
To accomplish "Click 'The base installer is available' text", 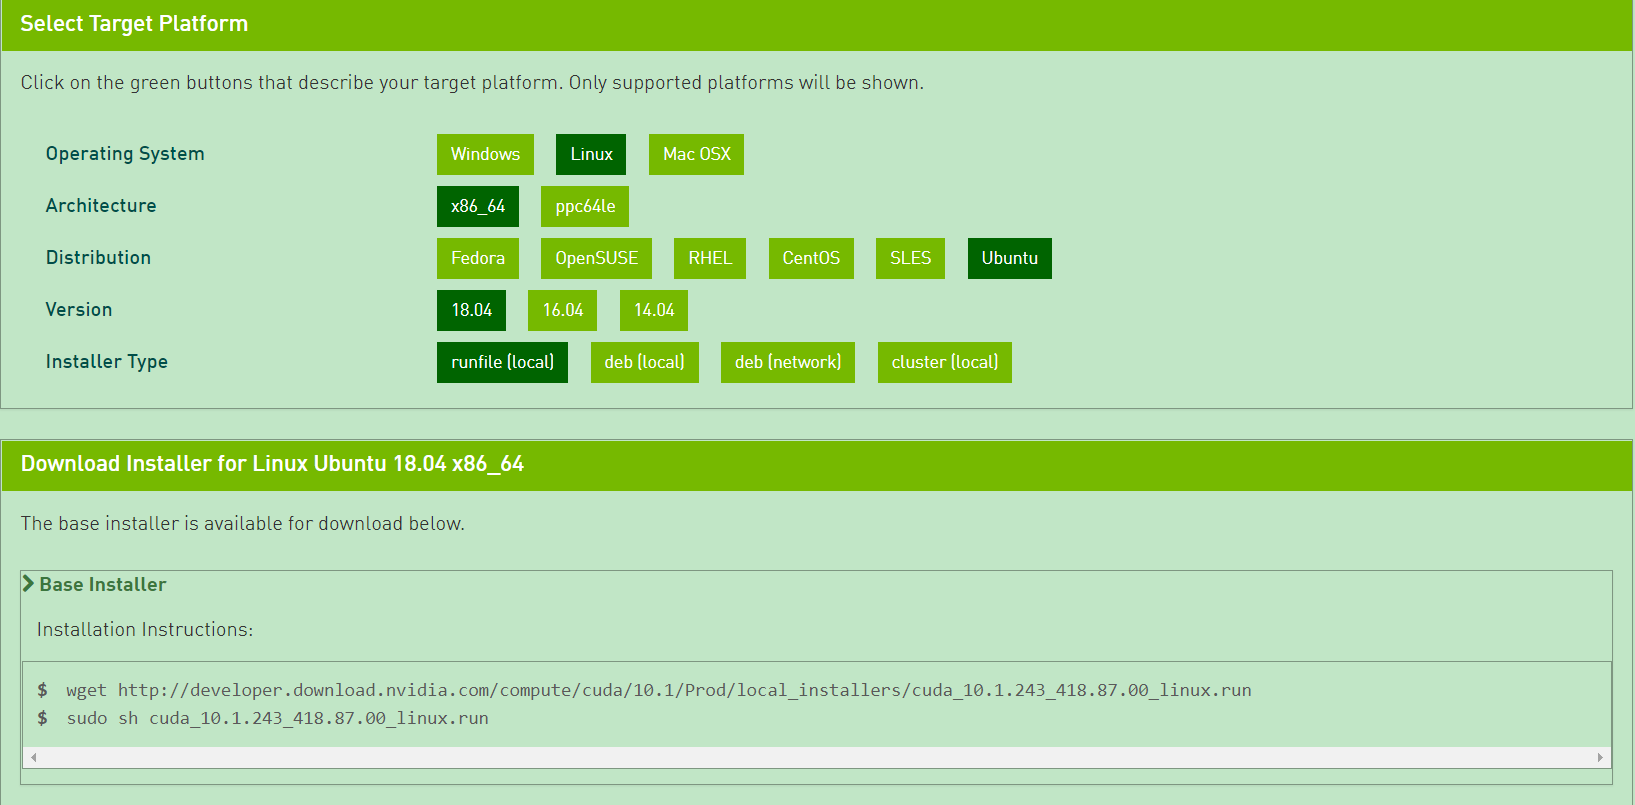I will click(x=243, y=524).
